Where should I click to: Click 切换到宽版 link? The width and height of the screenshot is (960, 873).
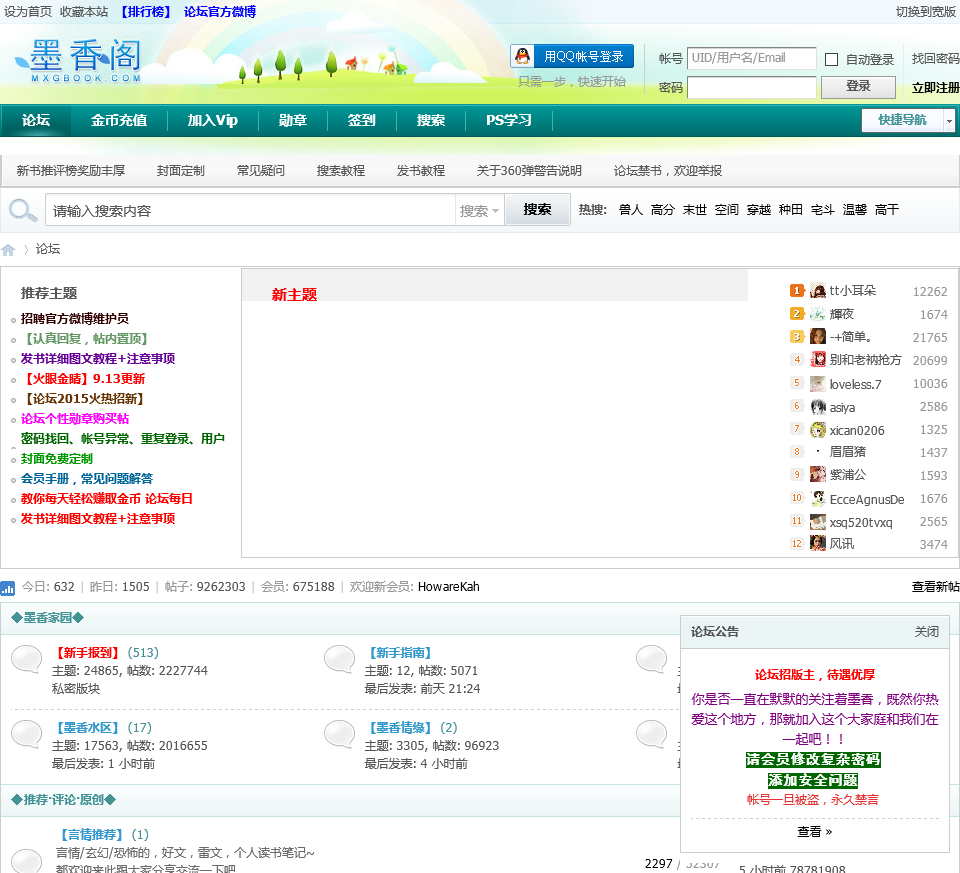point(926,12)
